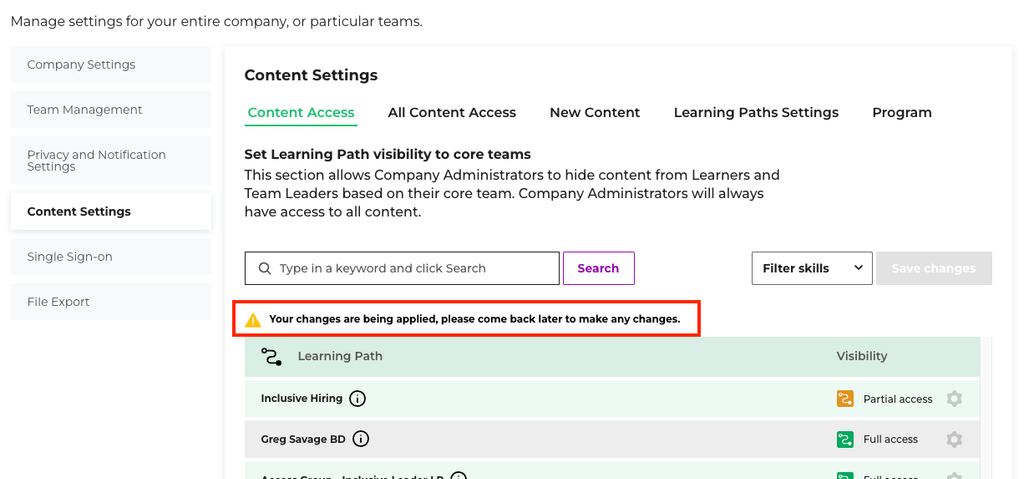Open the Filter skills dropdown
Viewport: 1024px width, 479px height.
(812, 269)
